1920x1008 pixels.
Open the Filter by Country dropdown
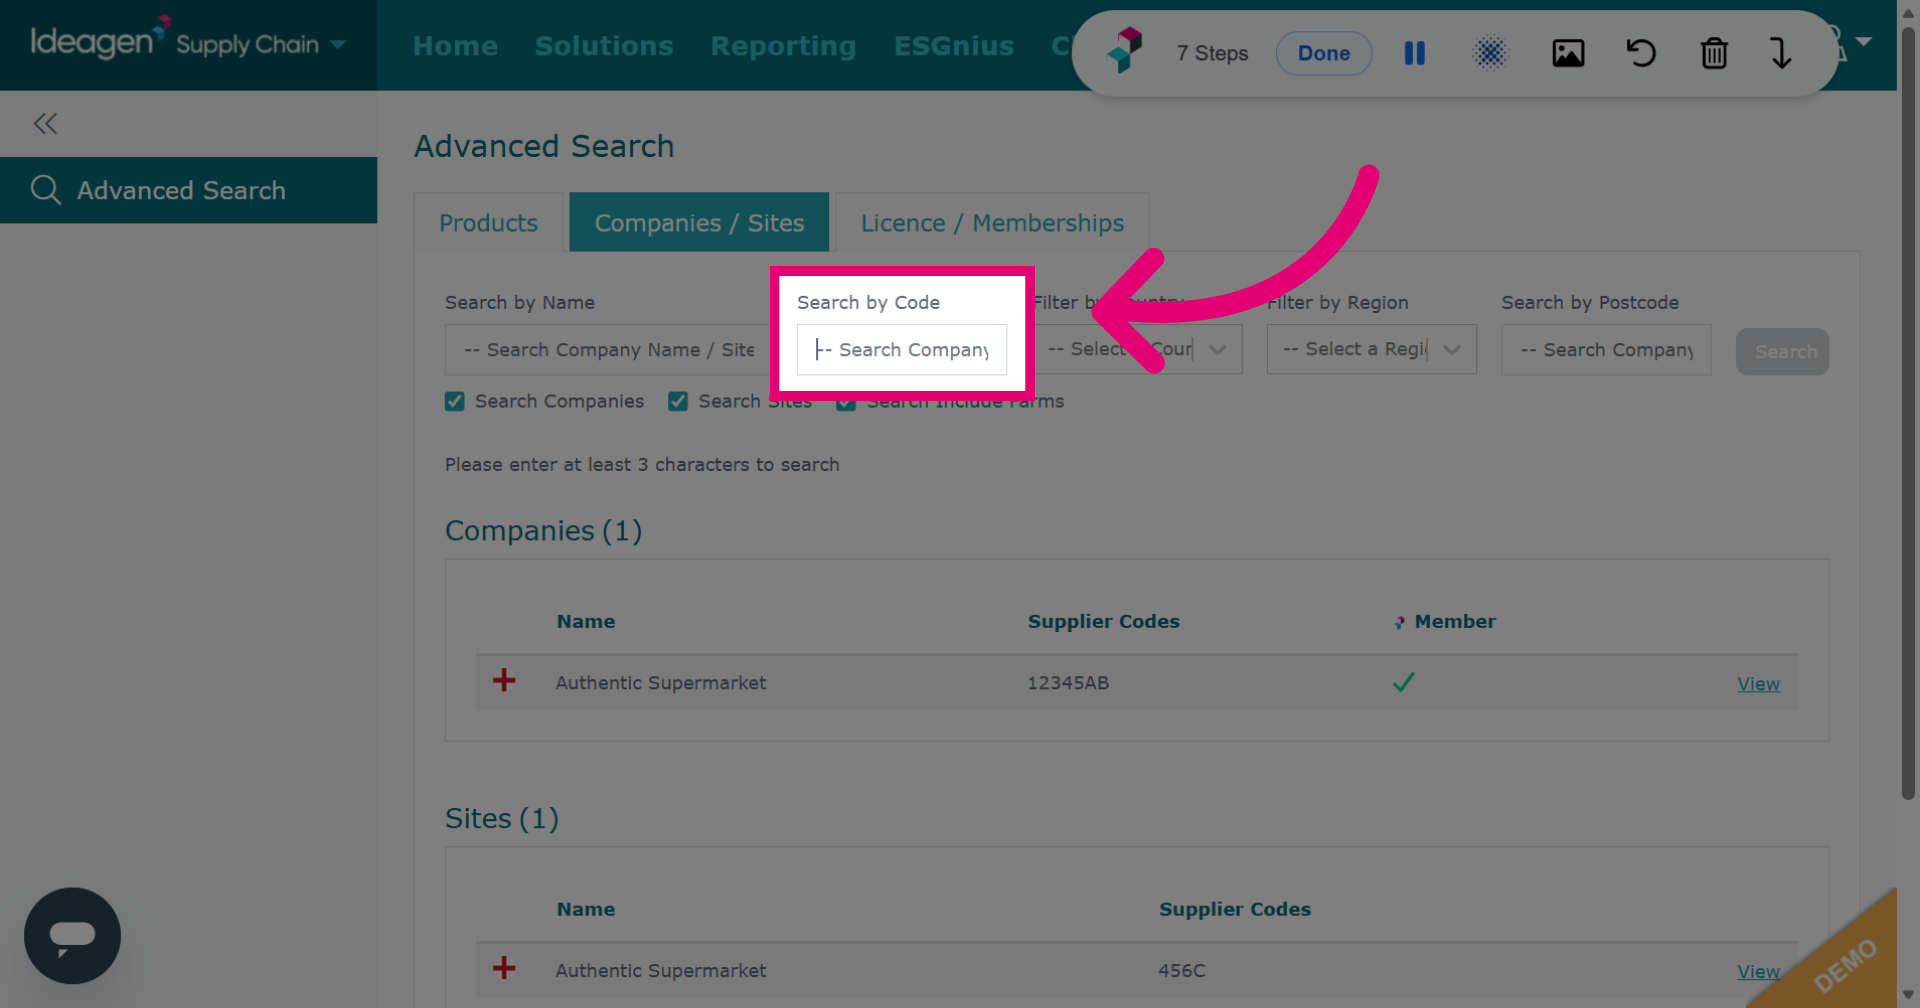click(1137, 350)
